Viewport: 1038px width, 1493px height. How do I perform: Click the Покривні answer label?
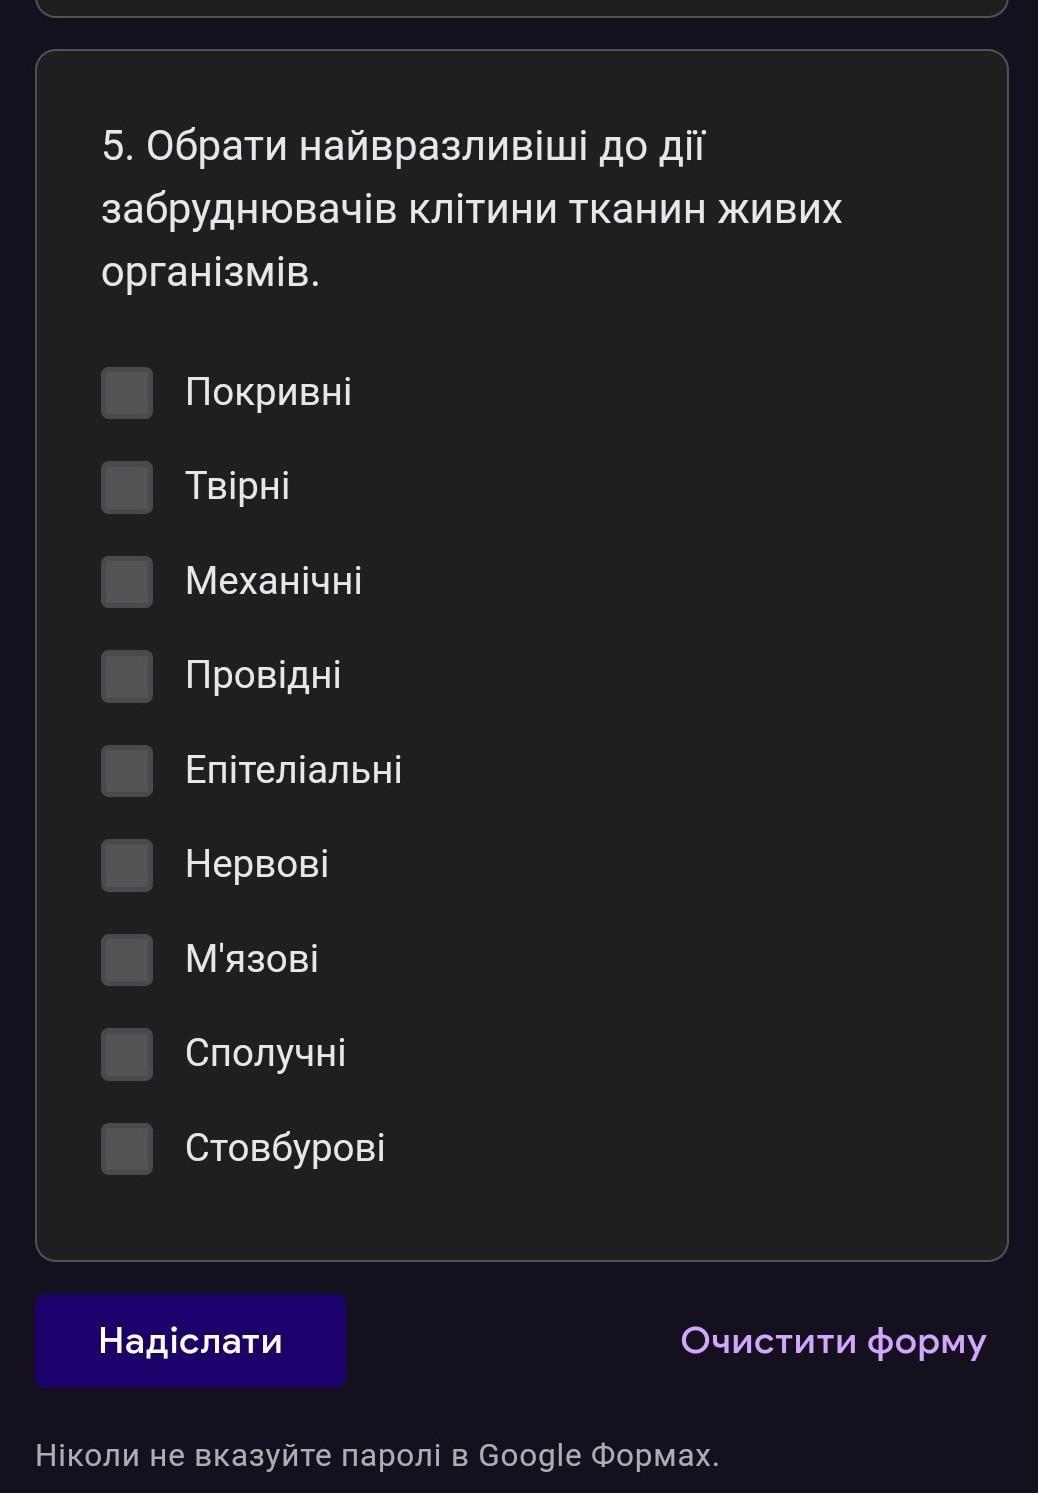(x=268, y=392)
